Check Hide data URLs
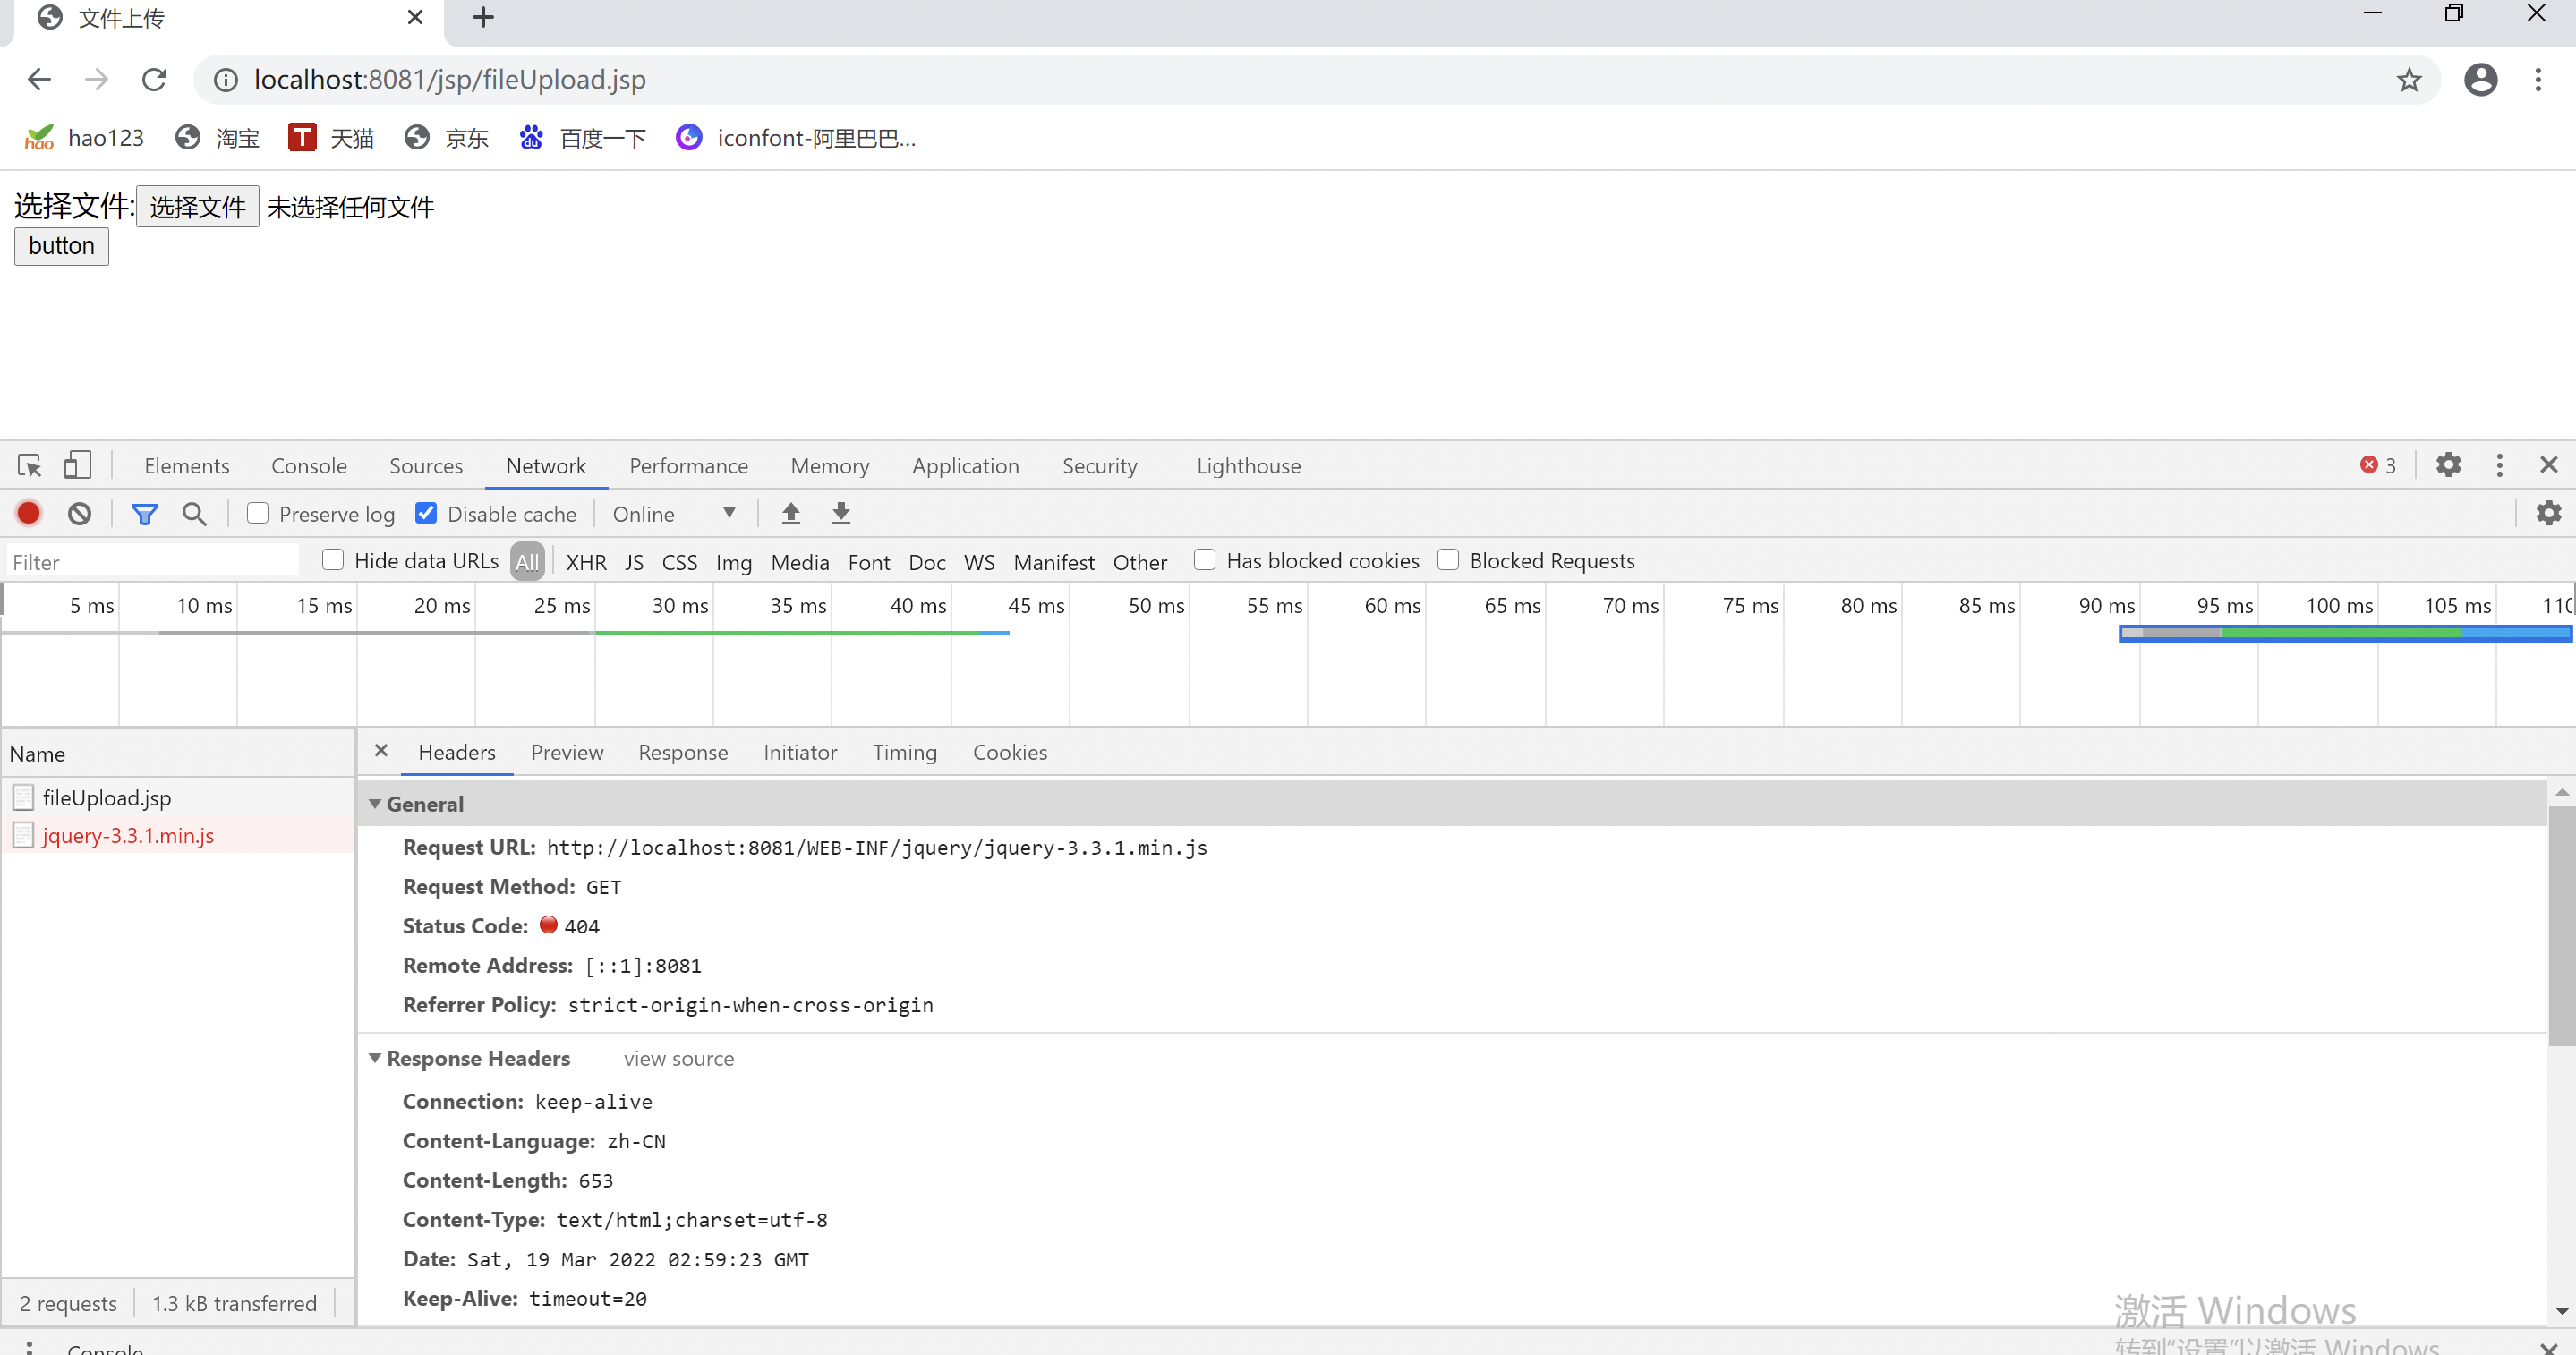This screenshot has height=1355, width=2576. point(333,561)
